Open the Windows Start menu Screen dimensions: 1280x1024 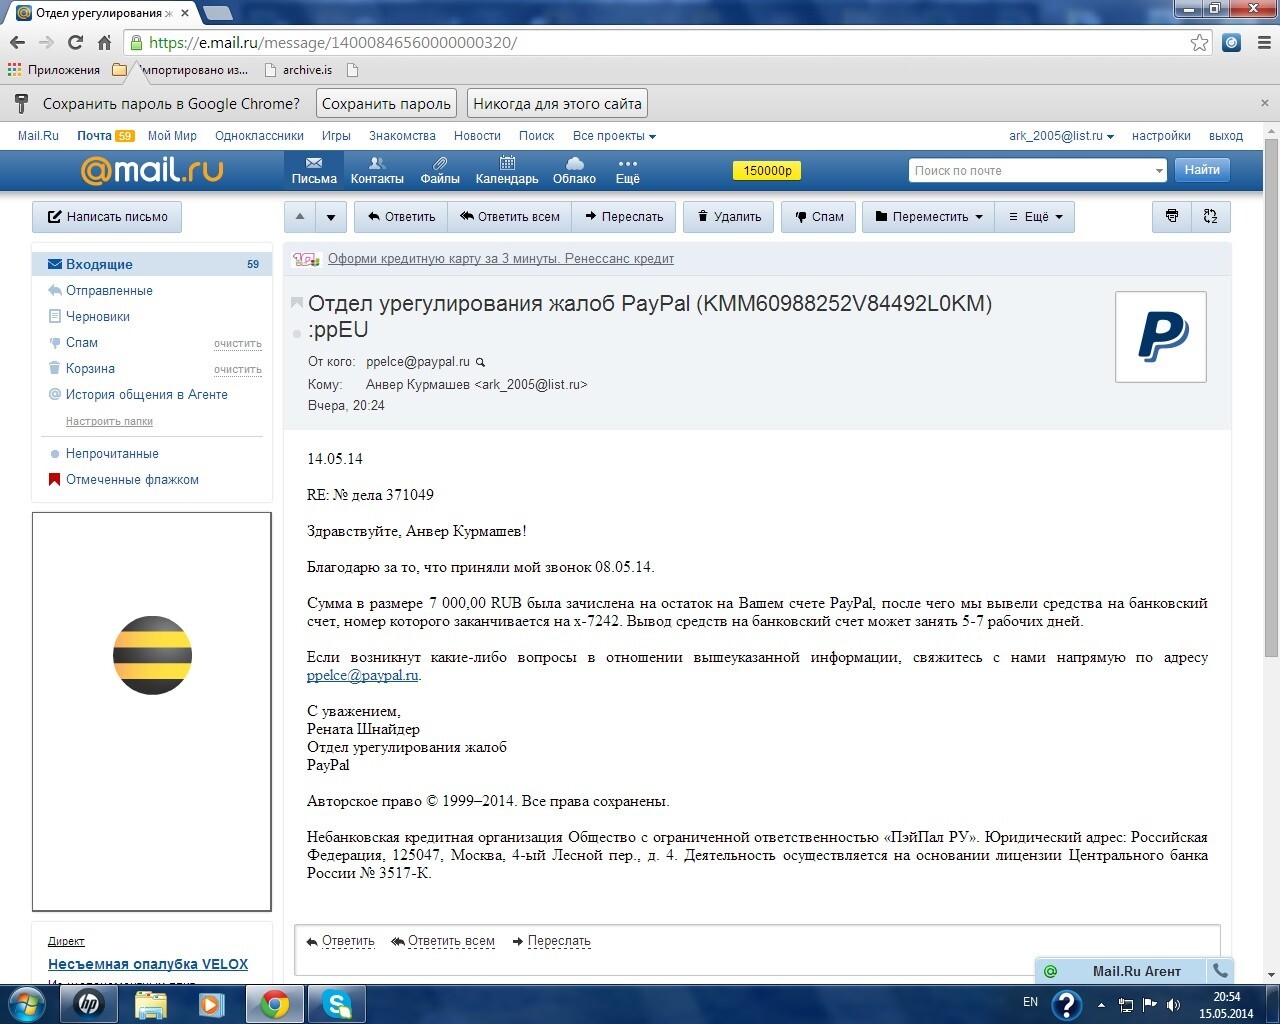click(x=27, y=1003)
